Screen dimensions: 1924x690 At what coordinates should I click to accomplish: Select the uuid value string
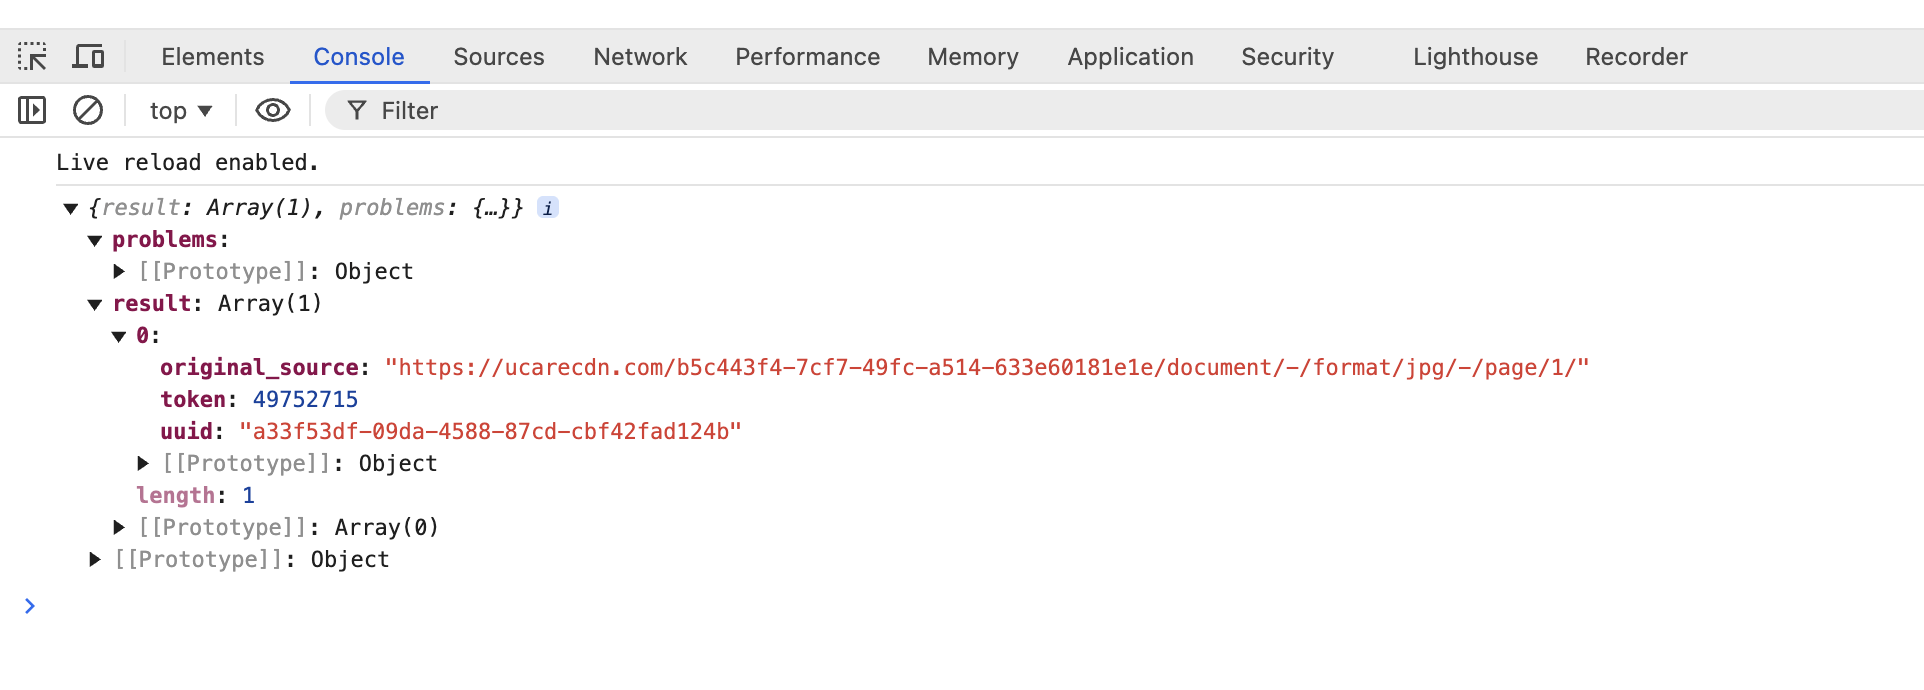point(489,431)
